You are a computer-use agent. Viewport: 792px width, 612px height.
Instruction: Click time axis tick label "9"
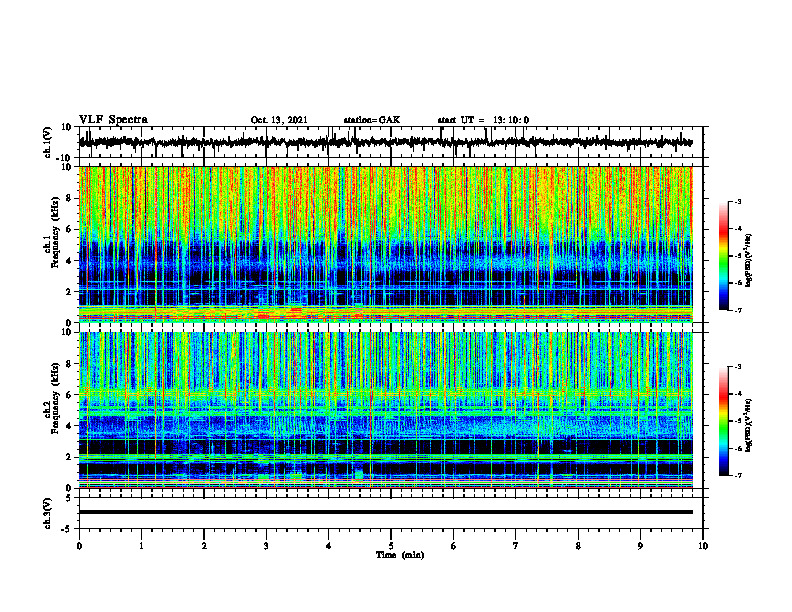tap(640, 546)
